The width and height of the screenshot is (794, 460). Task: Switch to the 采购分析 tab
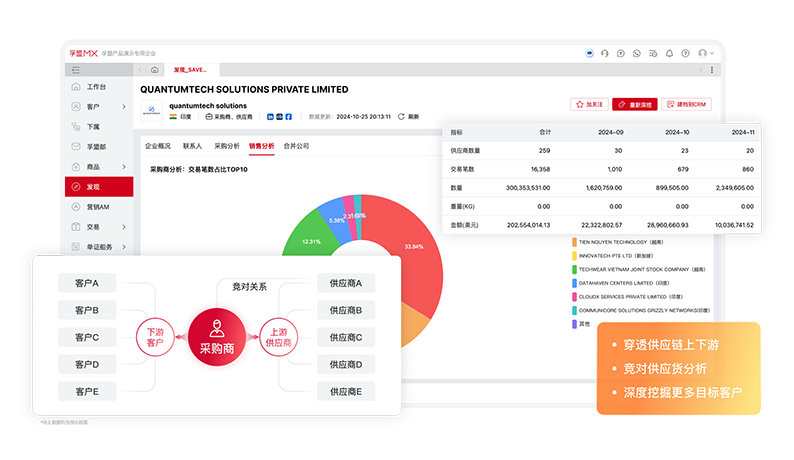pyautogui.click(x=227, y=146)
